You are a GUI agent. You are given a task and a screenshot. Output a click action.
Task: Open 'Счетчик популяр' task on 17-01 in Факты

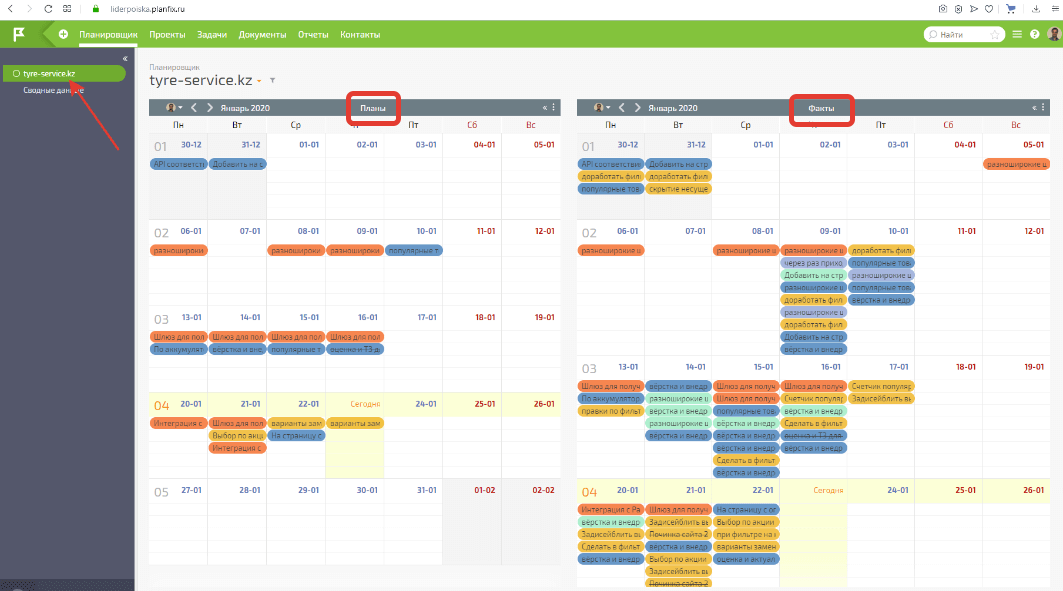pos(881,386)
